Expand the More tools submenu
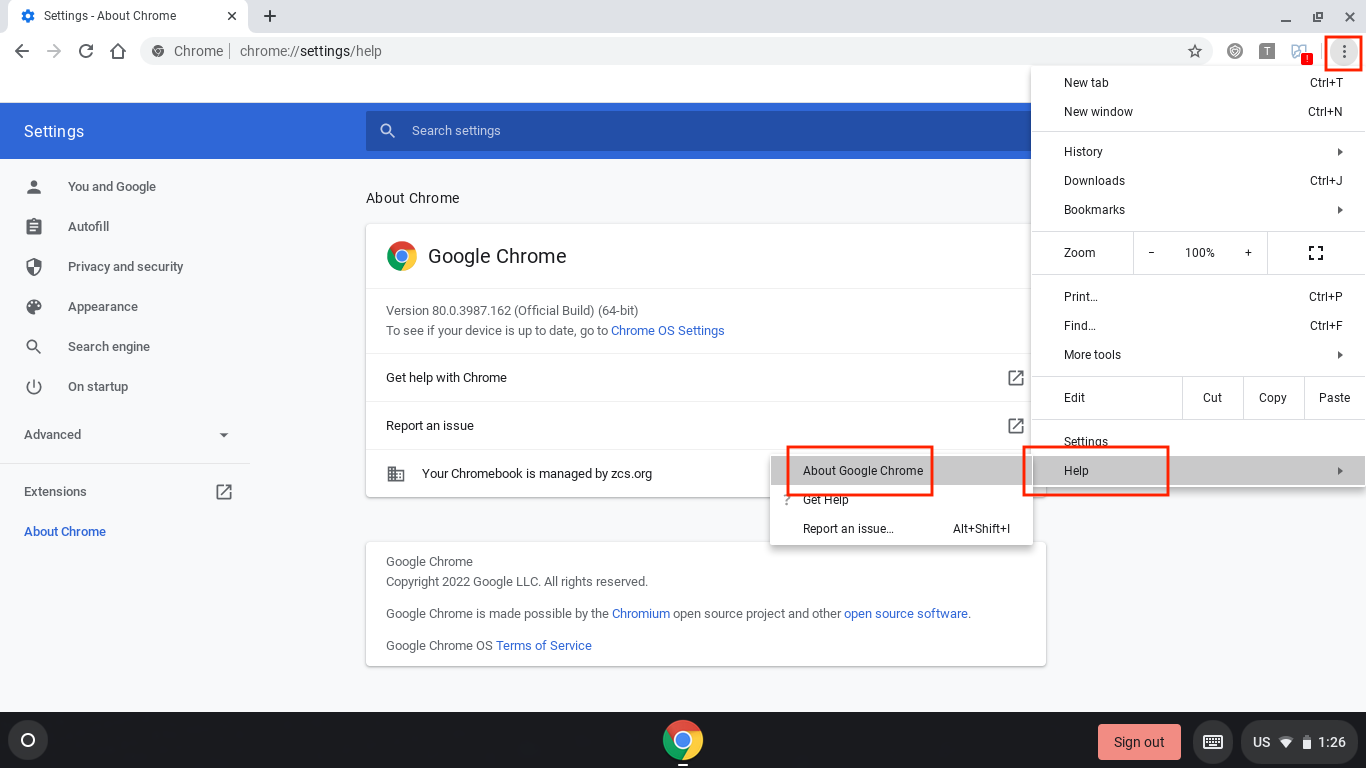 pyautogui.click(x=1198, y=355)
